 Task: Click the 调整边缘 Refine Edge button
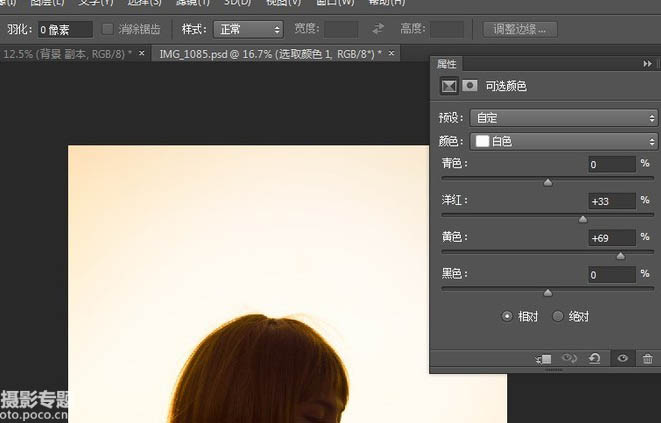click(519, 29)
